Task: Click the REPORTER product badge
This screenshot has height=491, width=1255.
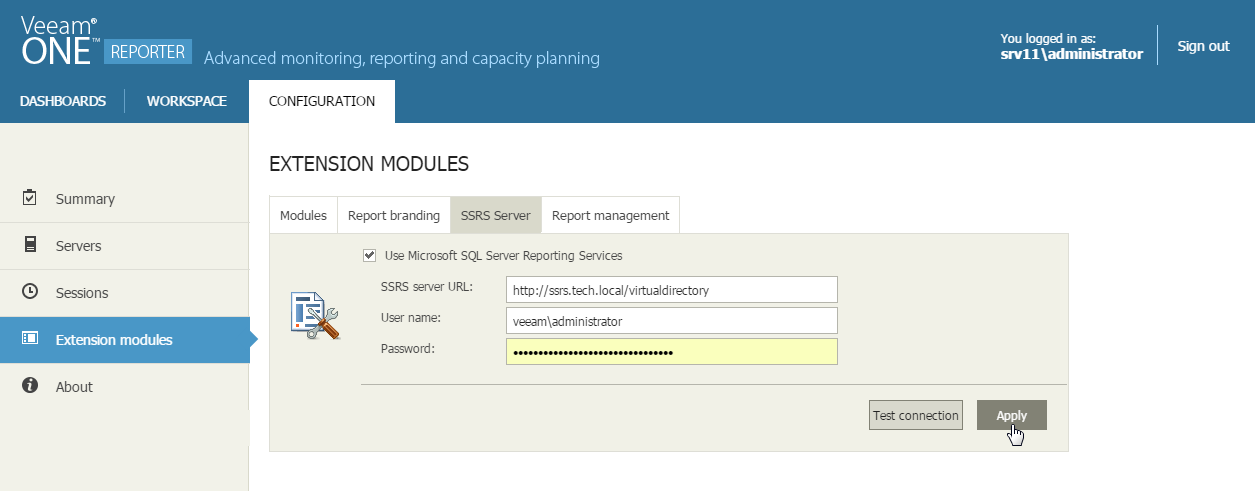Action: (x=148, y=52)
